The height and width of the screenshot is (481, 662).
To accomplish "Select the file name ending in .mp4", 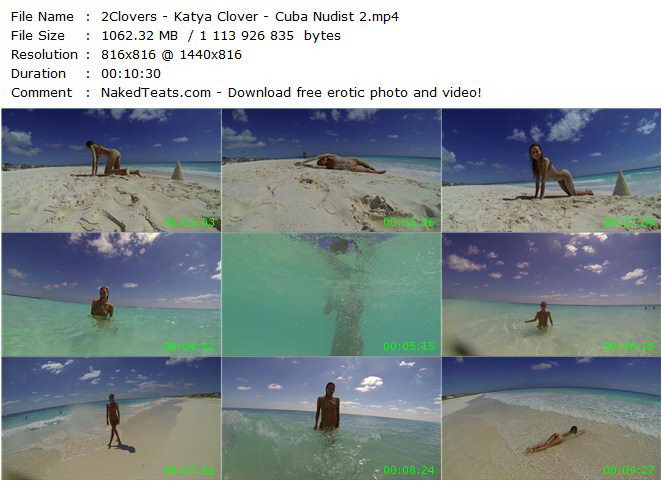I will tap(250, 16).
